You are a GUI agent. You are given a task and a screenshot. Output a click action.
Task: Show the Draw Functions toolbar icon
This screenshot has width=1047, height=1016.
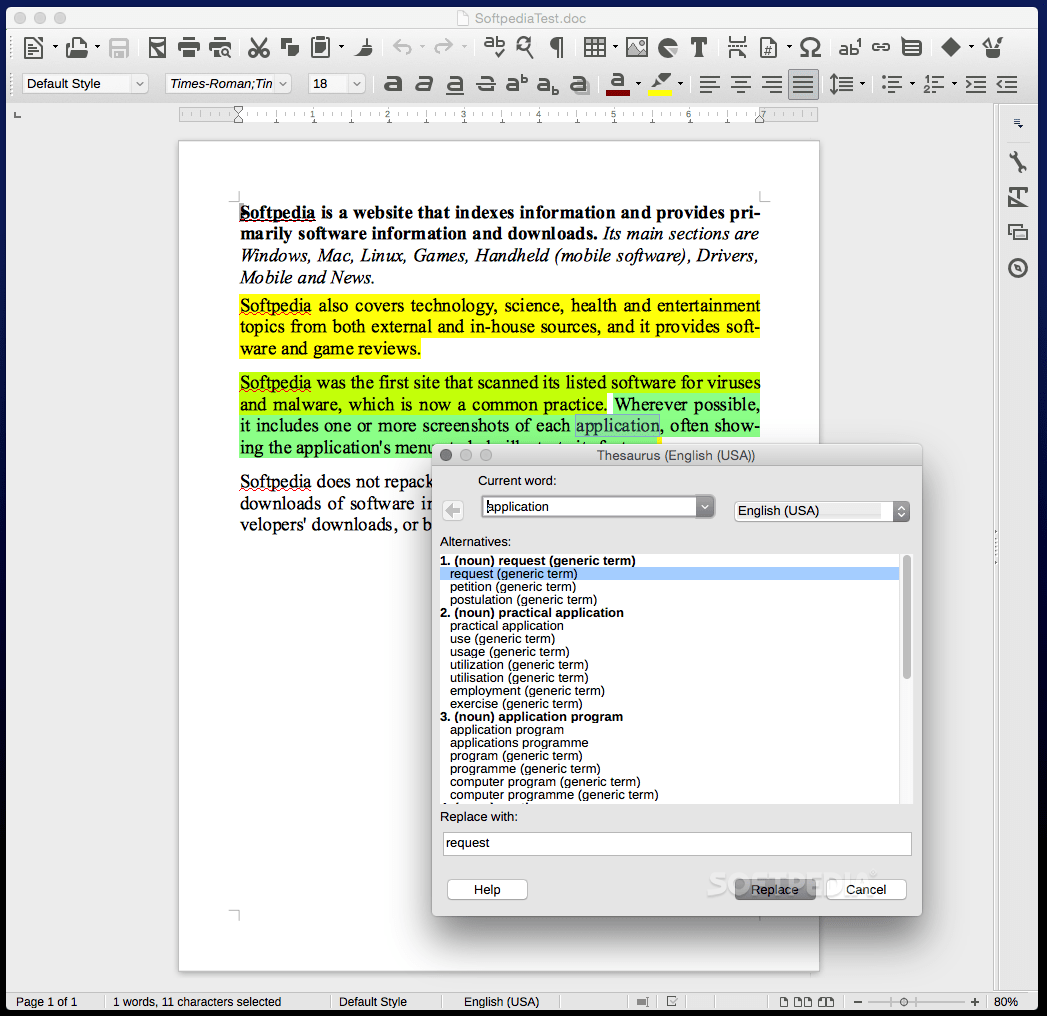click(x=993, y=47)
